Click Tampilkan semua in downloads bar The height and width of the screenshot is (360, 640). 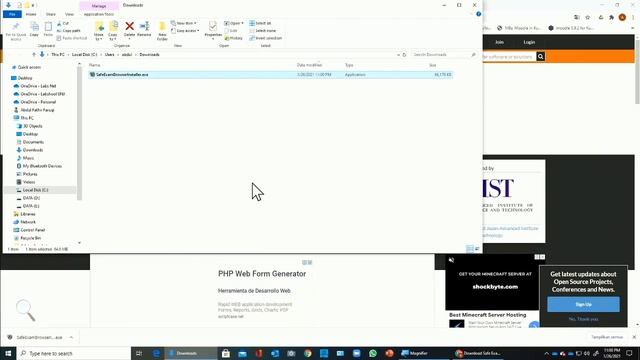(x=607, y=337)
